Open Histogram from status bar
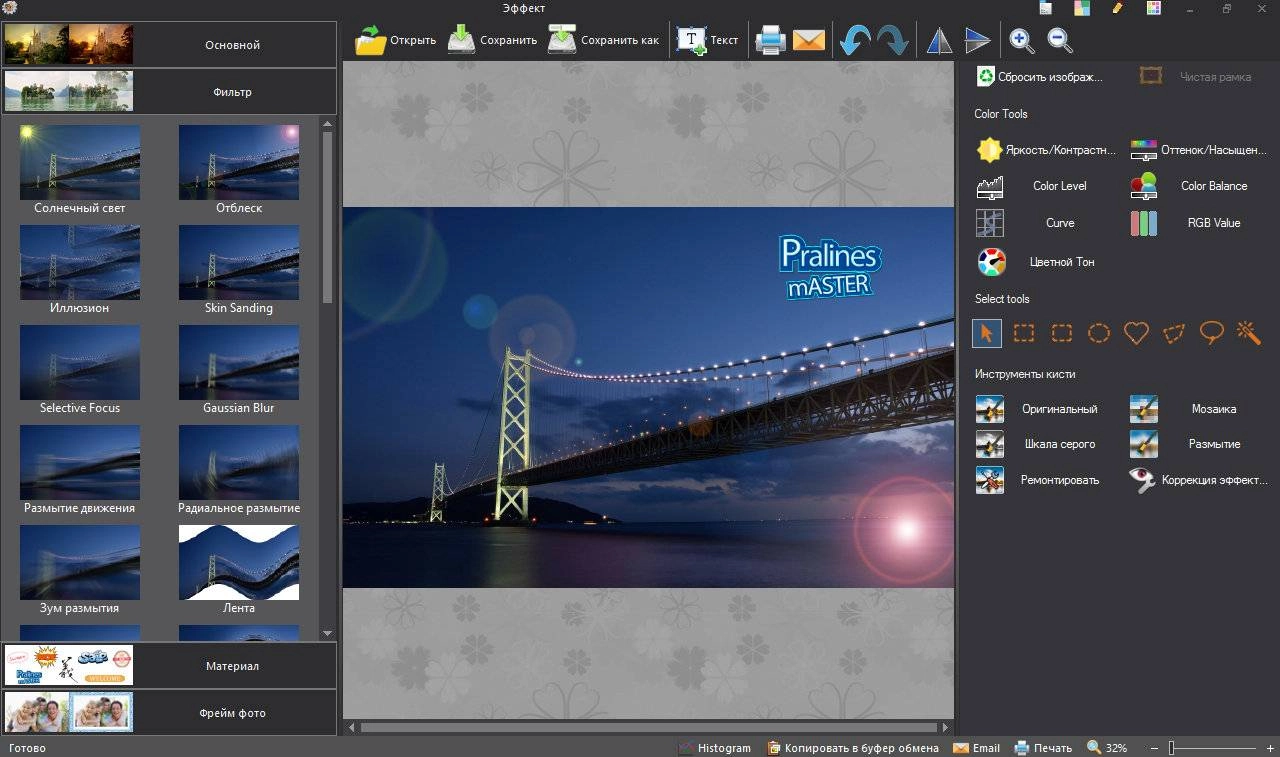Image resolution: width=1280 pixels, height=757 pixels. (714, 748)
